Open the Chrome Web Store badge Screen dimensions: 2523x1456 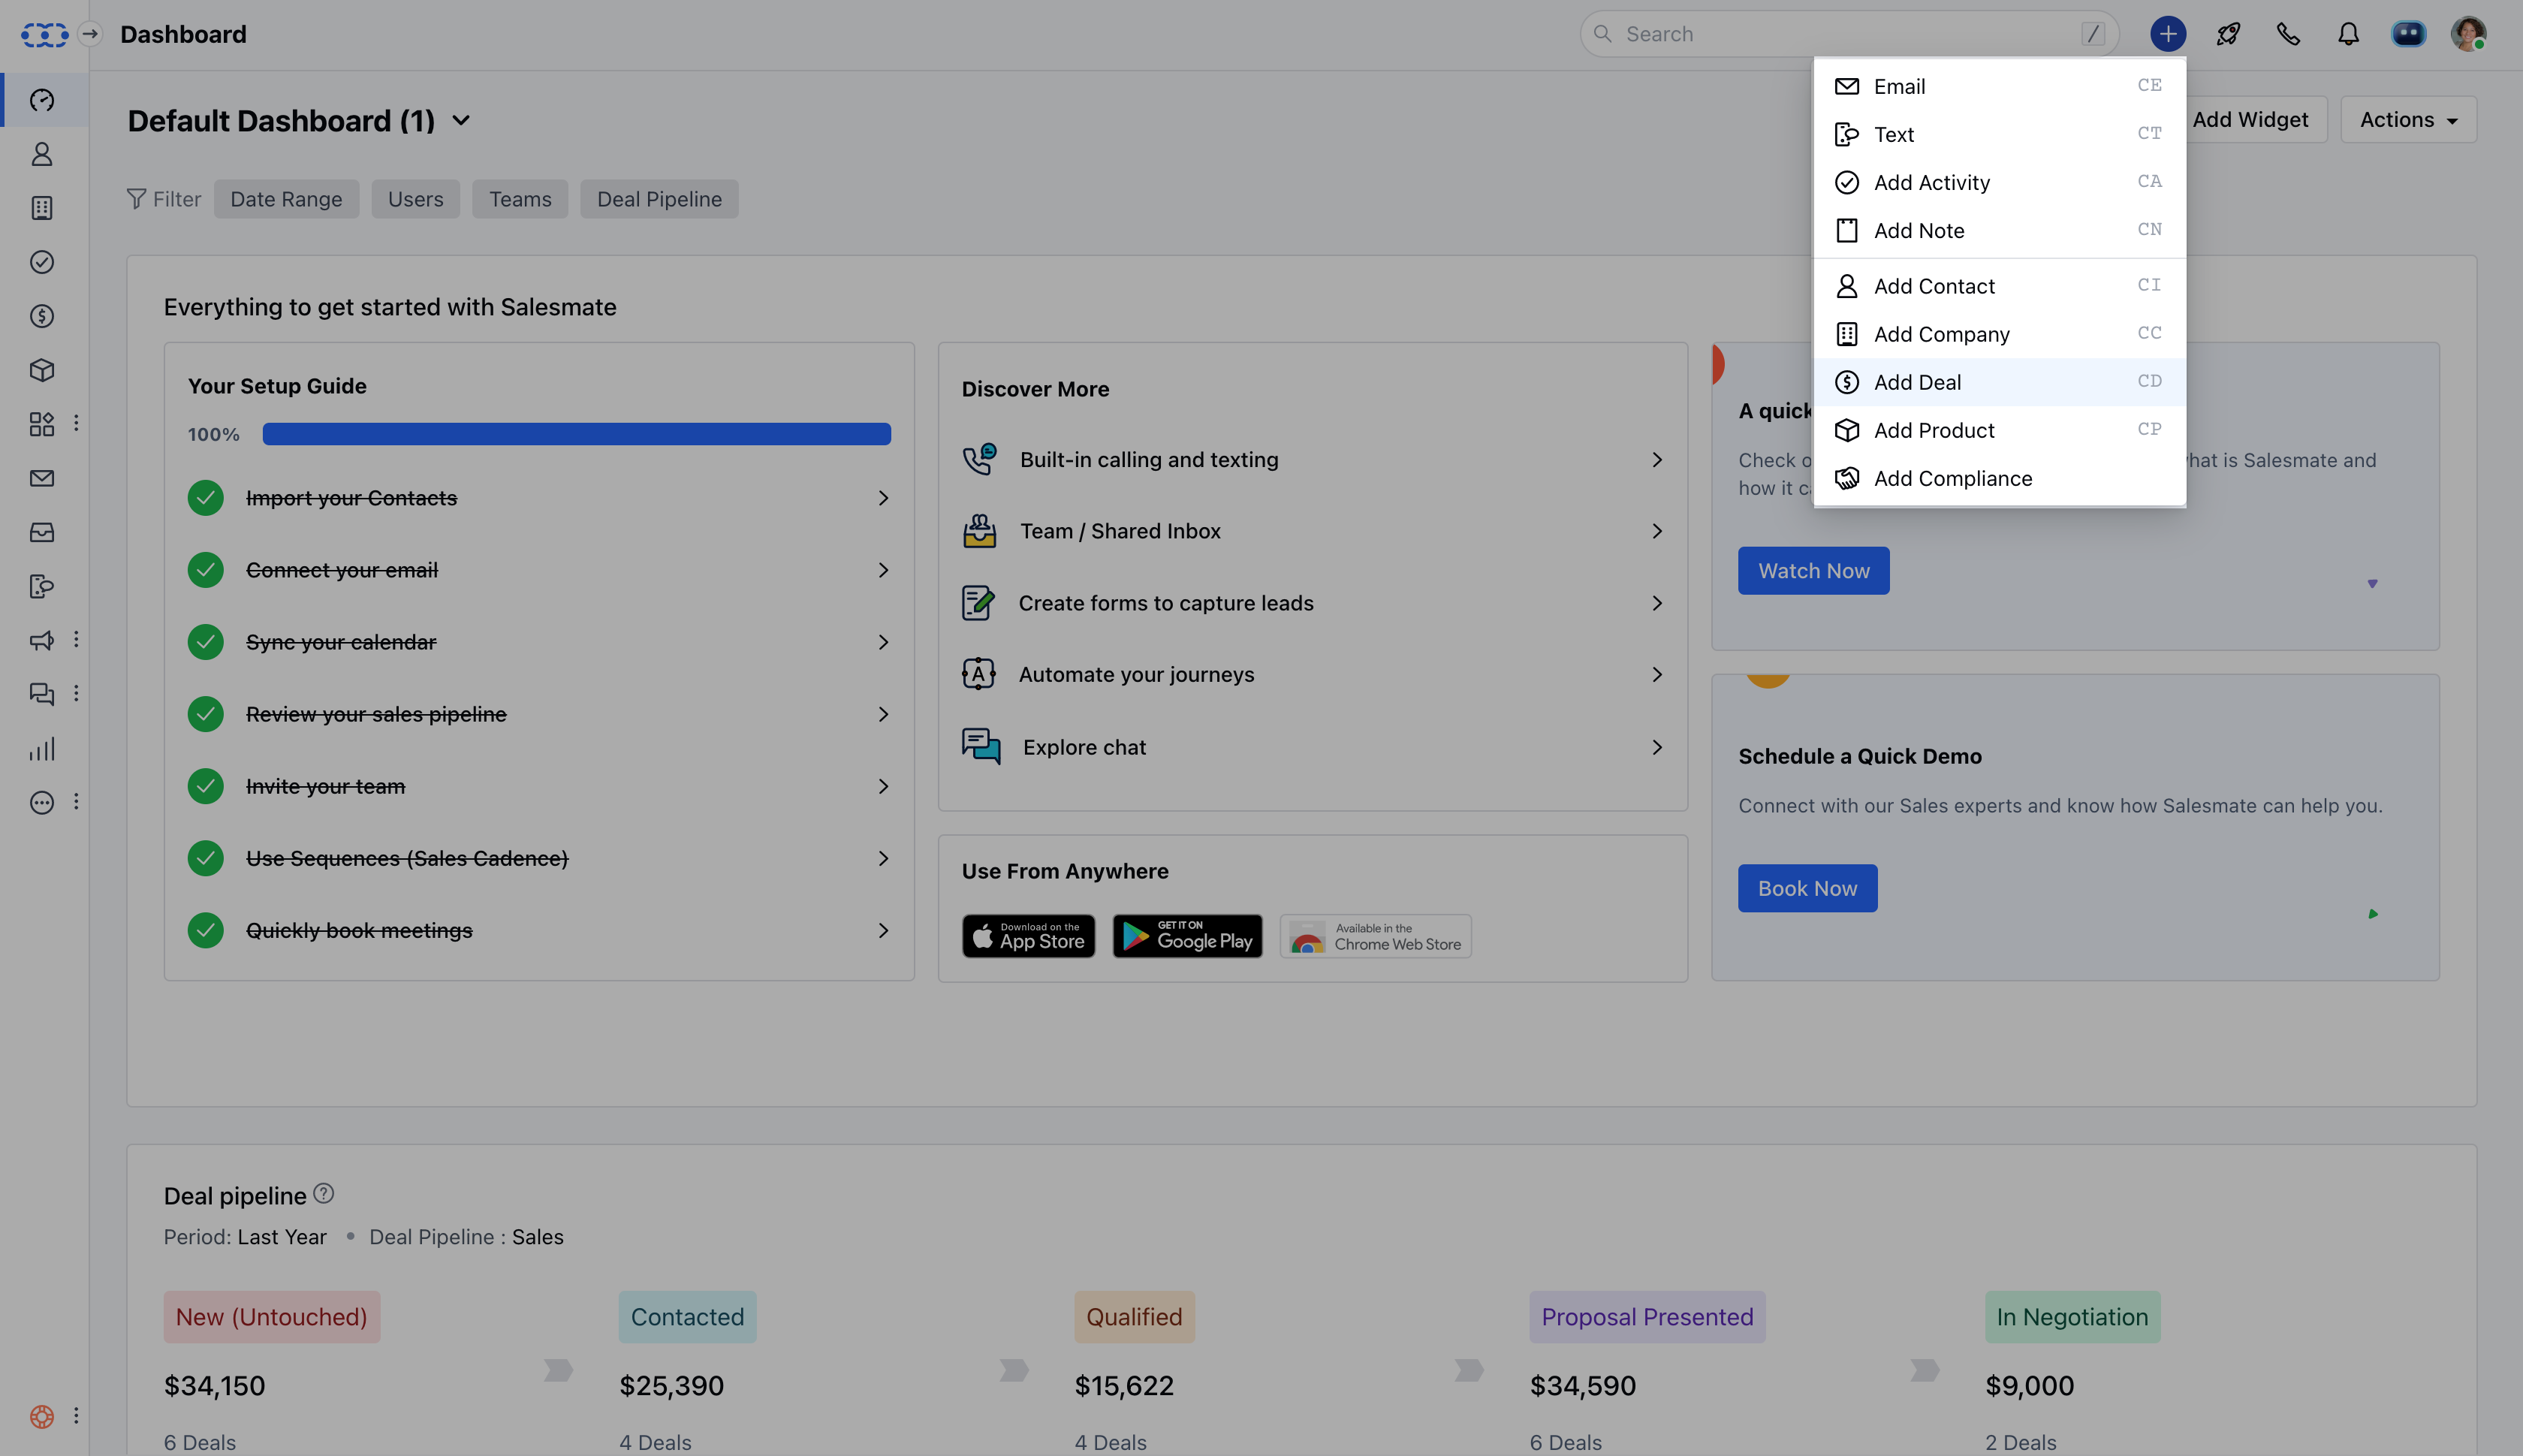pyautogui.click(x=1375, y=936)
